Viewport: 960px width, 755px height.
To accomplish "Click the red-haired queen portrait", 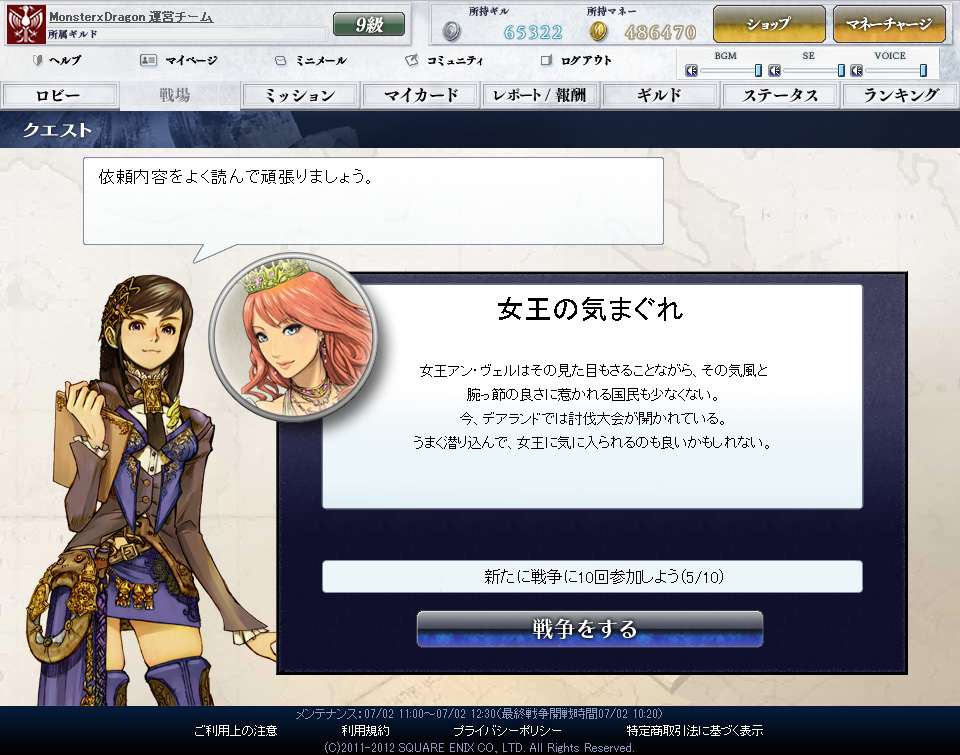I will 290,332.
